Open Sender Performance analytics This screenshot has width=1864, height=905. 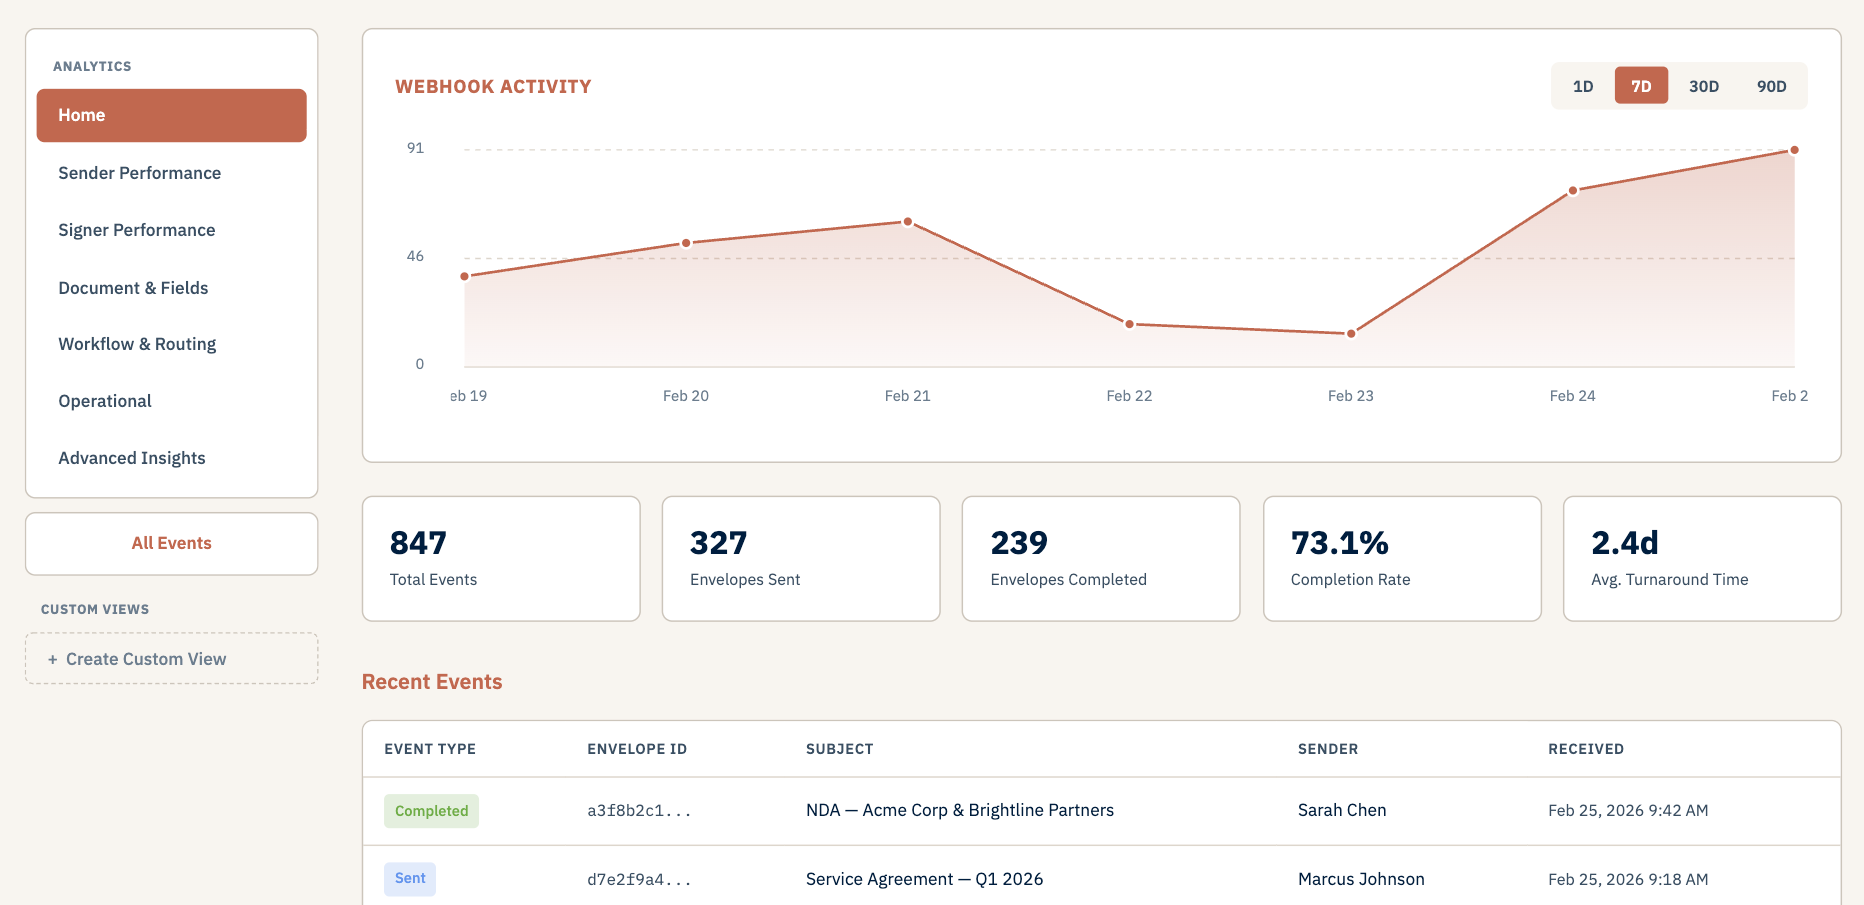(x=140, y=172)
